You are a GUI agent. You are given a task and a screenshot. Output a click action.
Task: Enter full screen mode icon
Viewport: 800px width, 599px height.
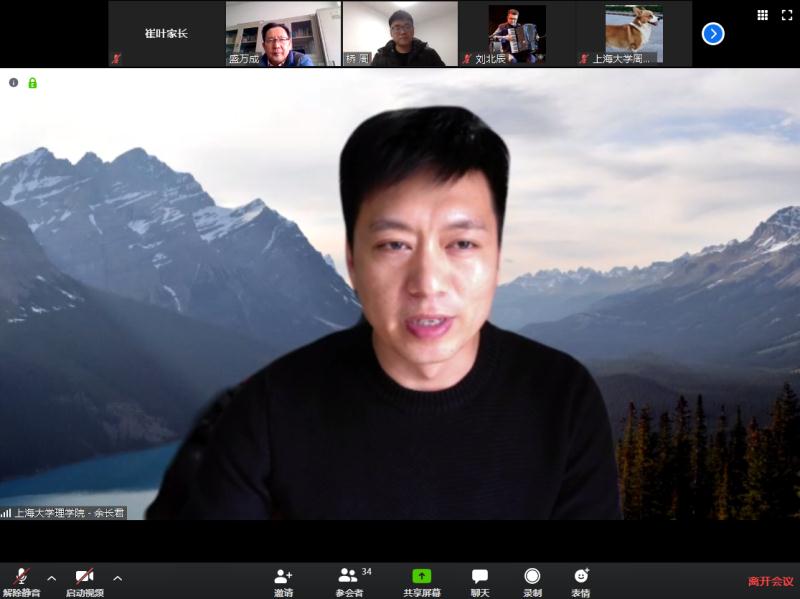tap(786, 15)
